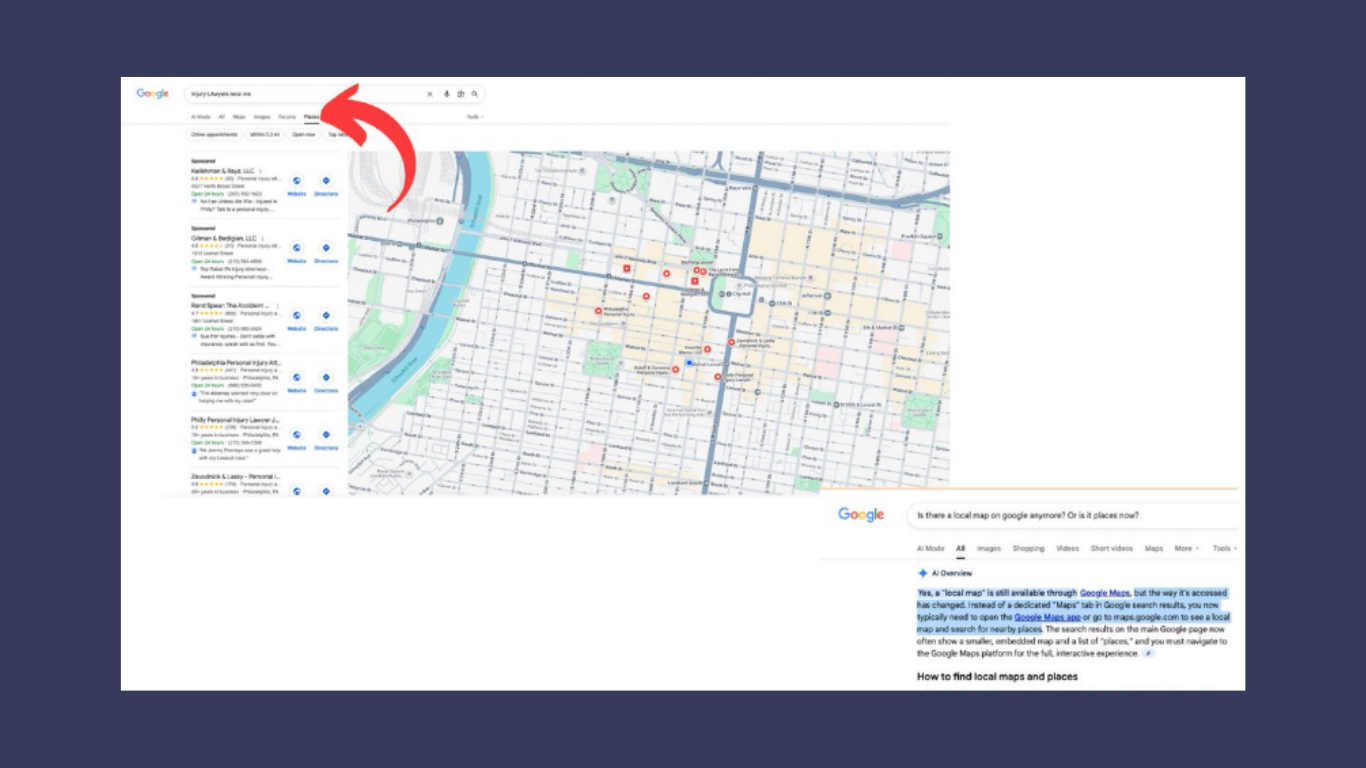
Task: Toggle the Open now filter chip
Action: (304, 134)
